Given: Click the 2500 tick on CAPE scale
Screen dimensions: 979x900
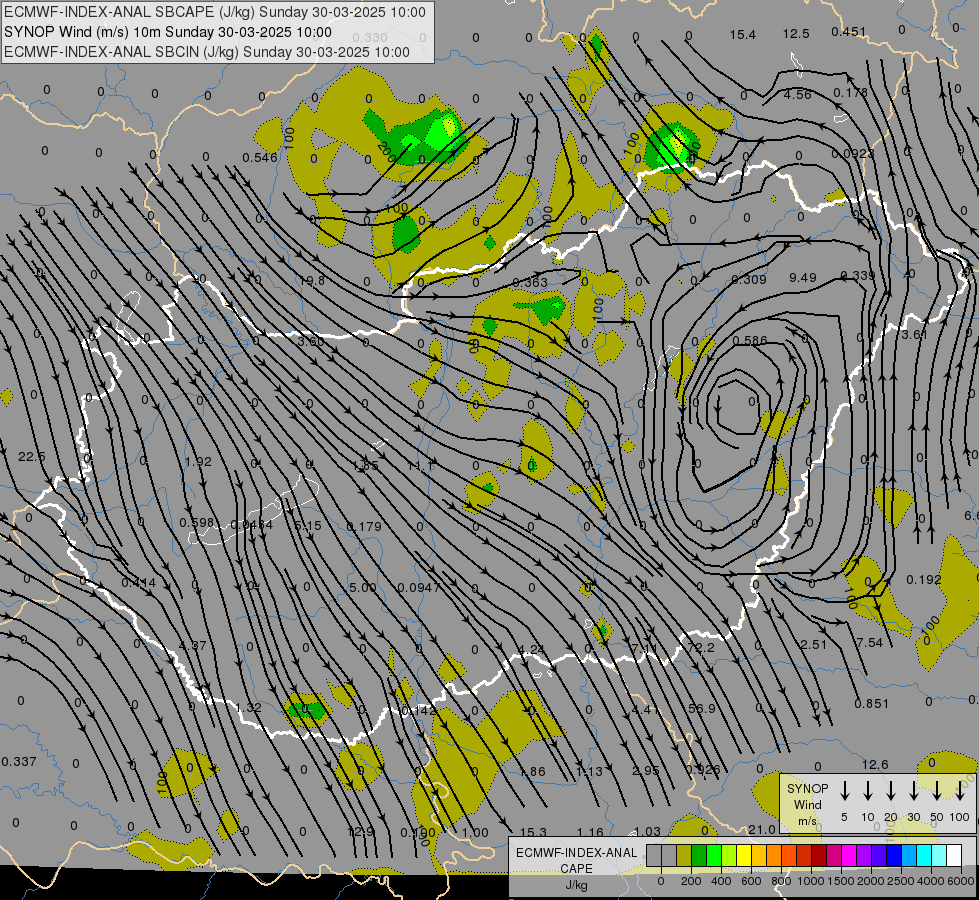Looking at the screenshot, I should pyautogui.click(x=900, y=881).
